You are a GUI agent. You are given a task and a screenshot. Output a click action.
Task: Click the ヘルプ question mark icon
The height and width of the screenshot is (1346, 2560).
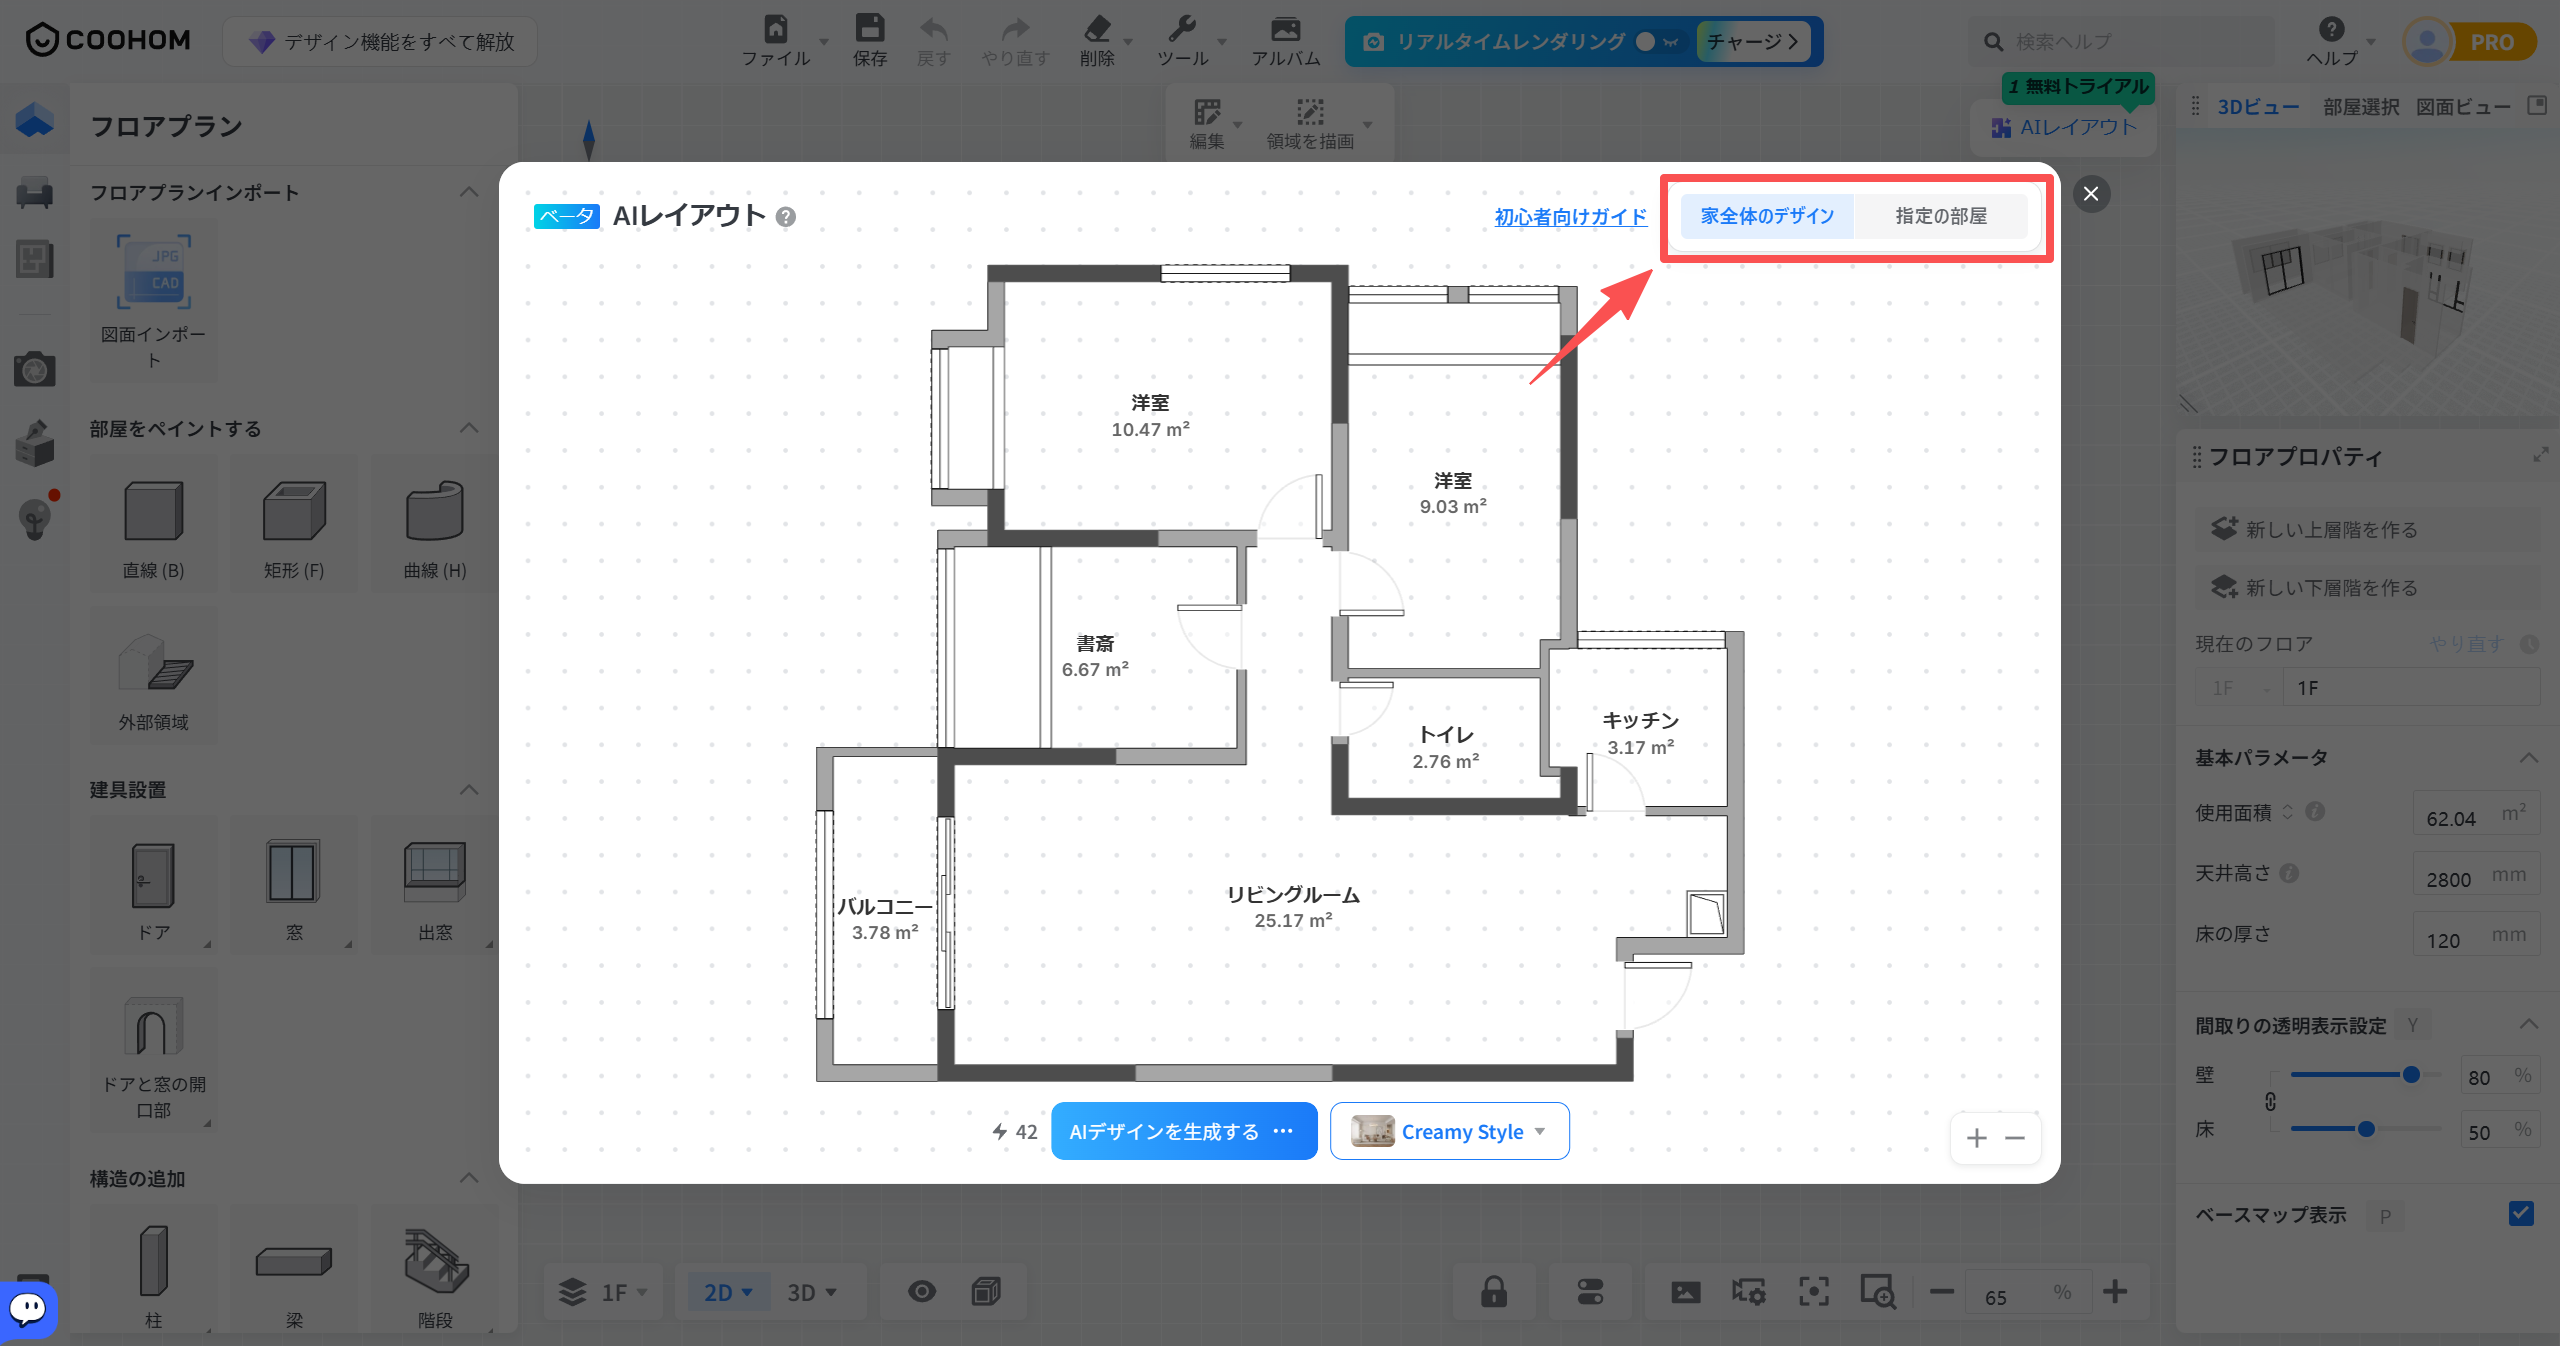2331,29
